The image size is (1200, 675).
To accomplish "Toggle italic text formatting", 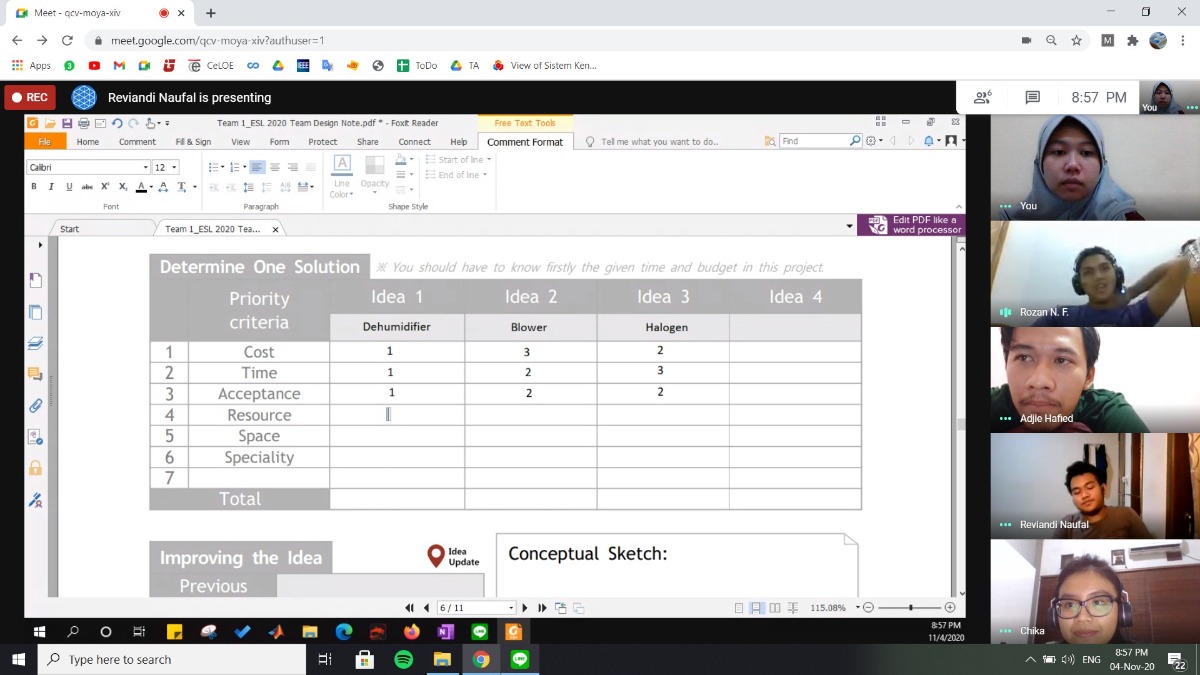I will pos(54,186).
